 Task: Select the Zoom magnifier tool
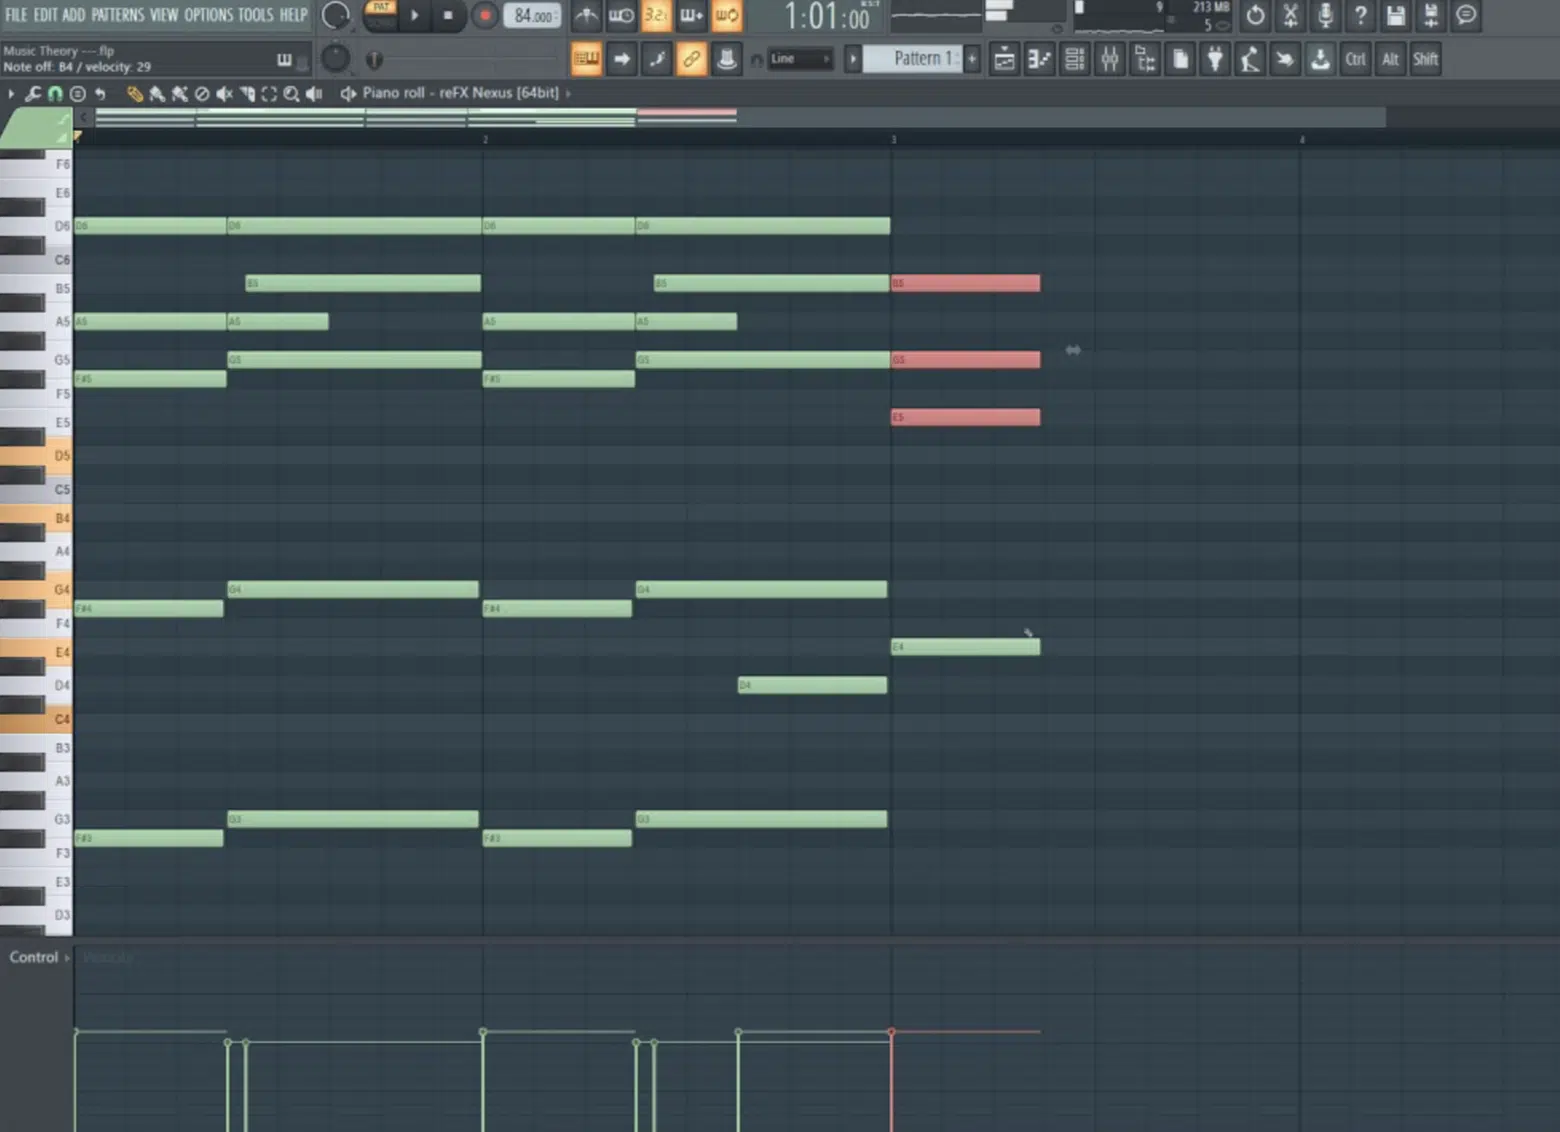point(291,93)
